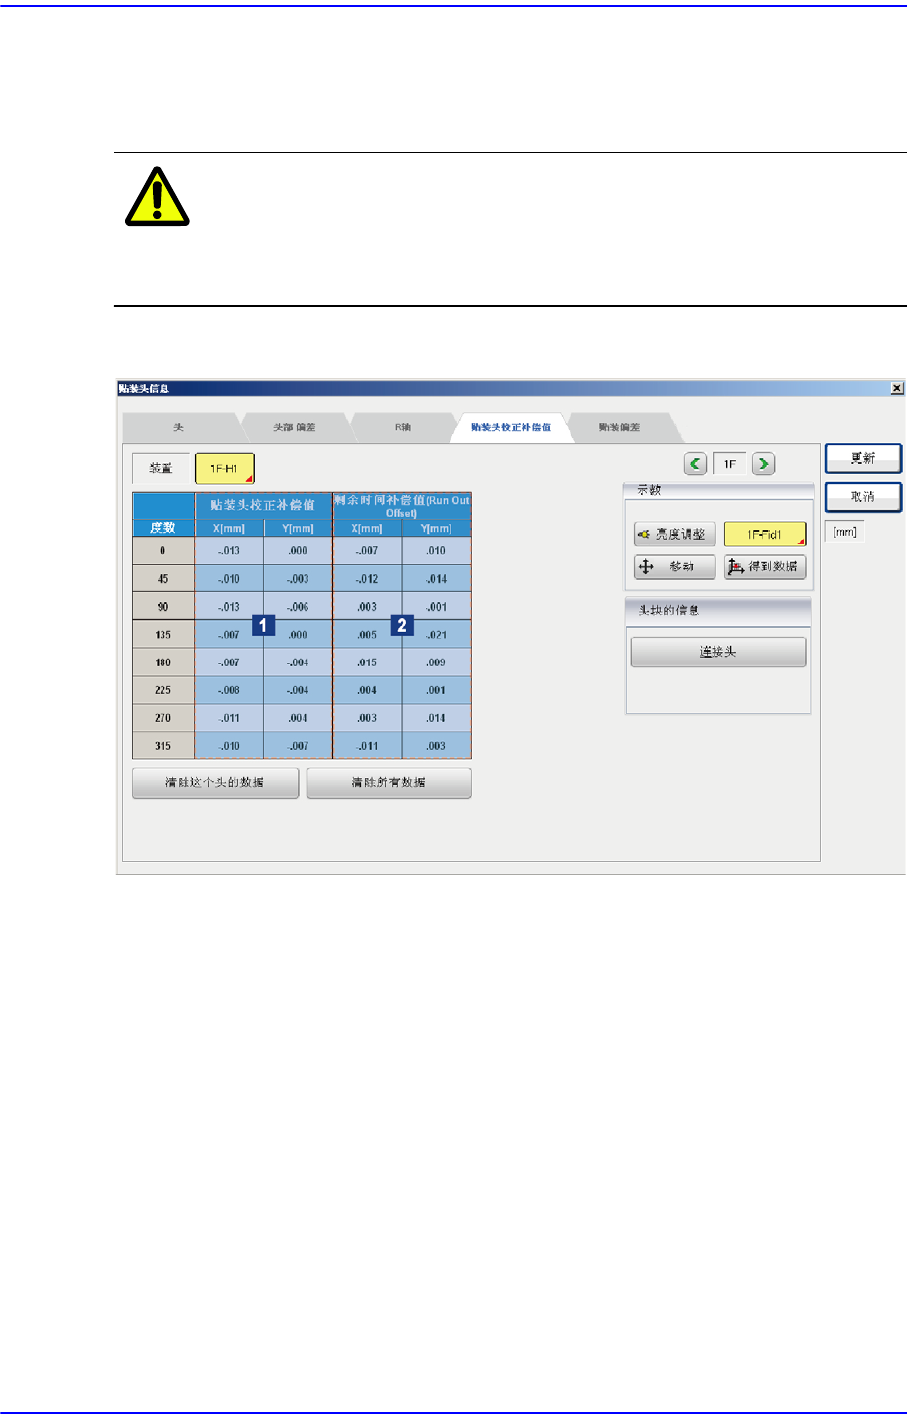Select the 135 degree row header

point(163,635)
